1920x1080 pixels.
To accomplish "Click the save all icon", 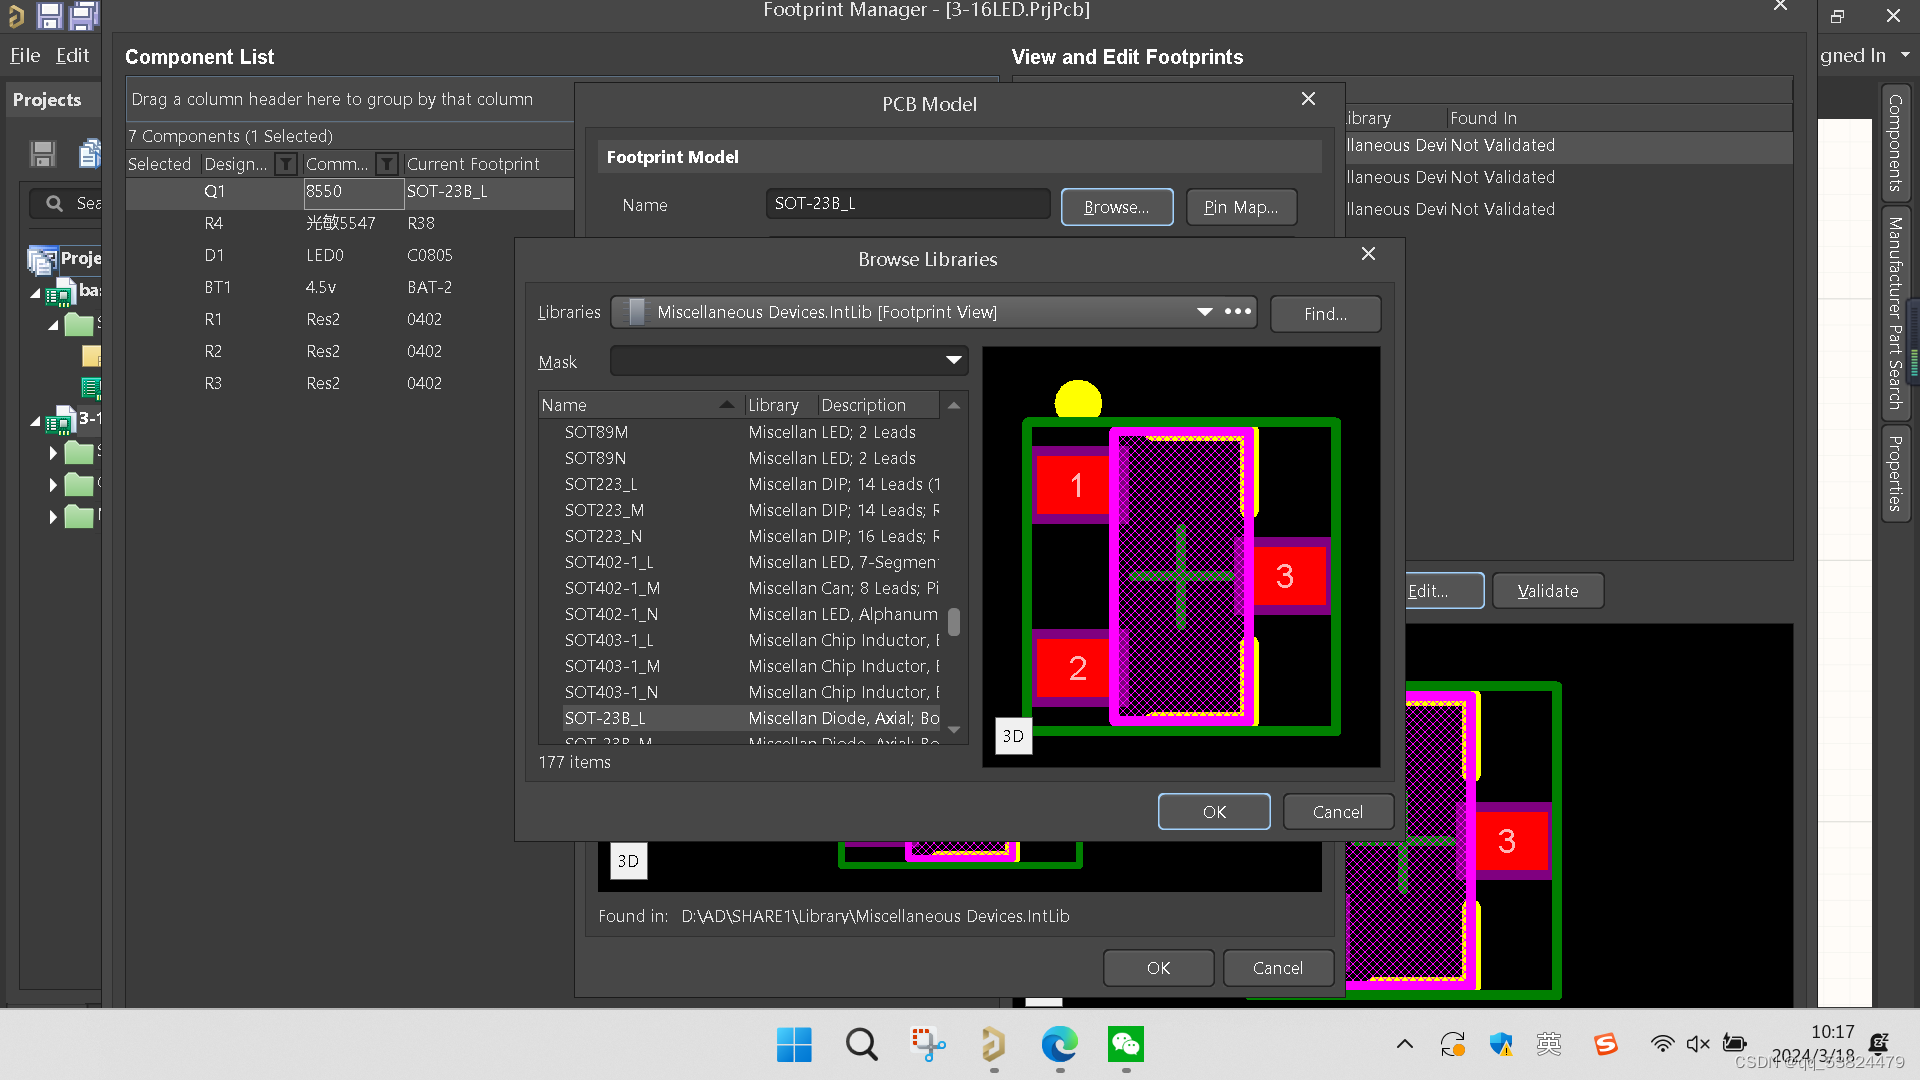I will pyautogui.click(x=84, y=15).
